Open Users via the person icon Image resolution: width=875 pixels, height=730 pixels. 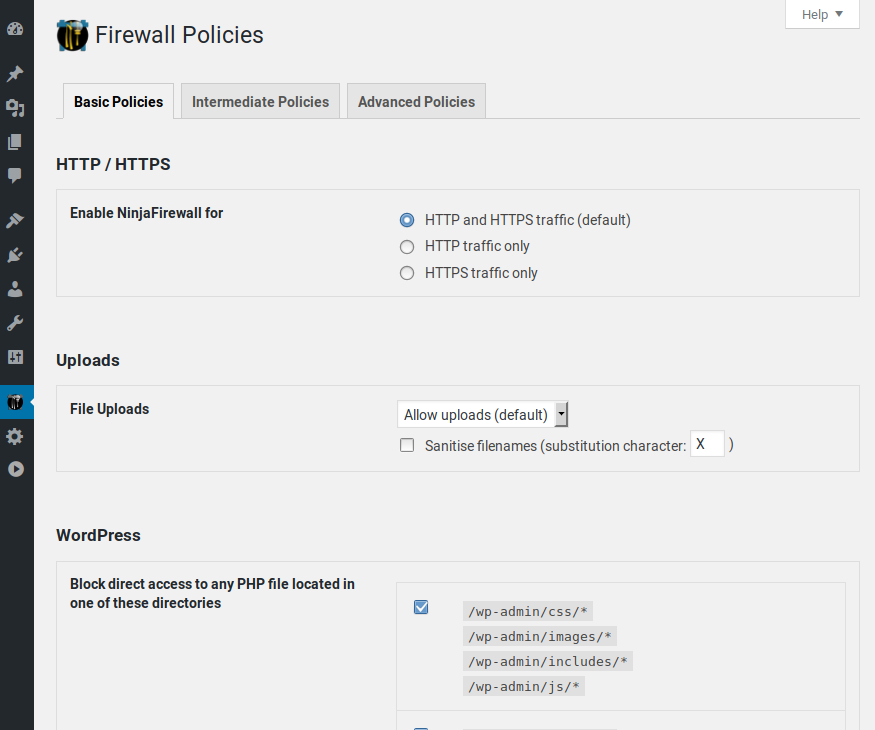tap(15, 289)
